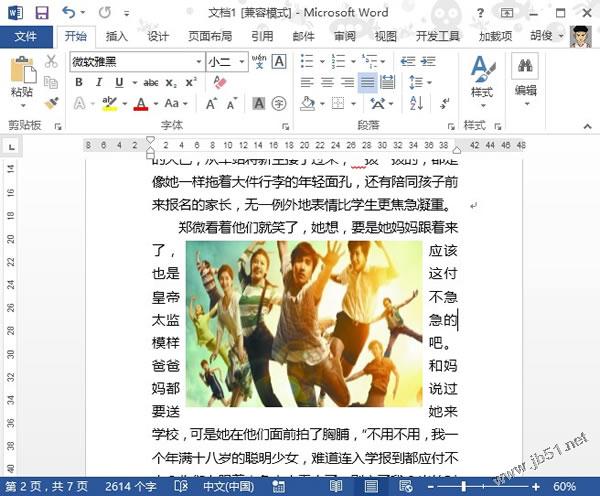Switch to the 页面布局 tab
The height and width of the screenshot is (496, 600).
pyautogui.click(x=210, y=36)
